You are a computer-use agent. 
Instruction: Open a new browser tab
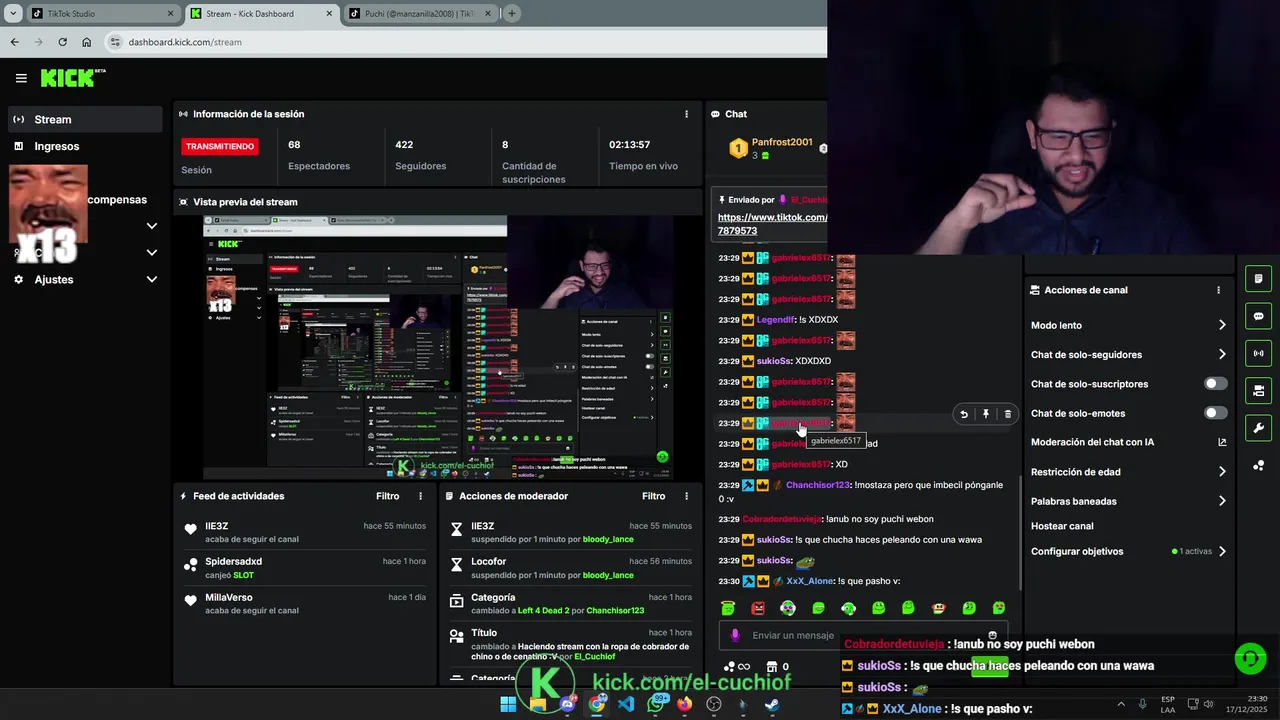512,14
